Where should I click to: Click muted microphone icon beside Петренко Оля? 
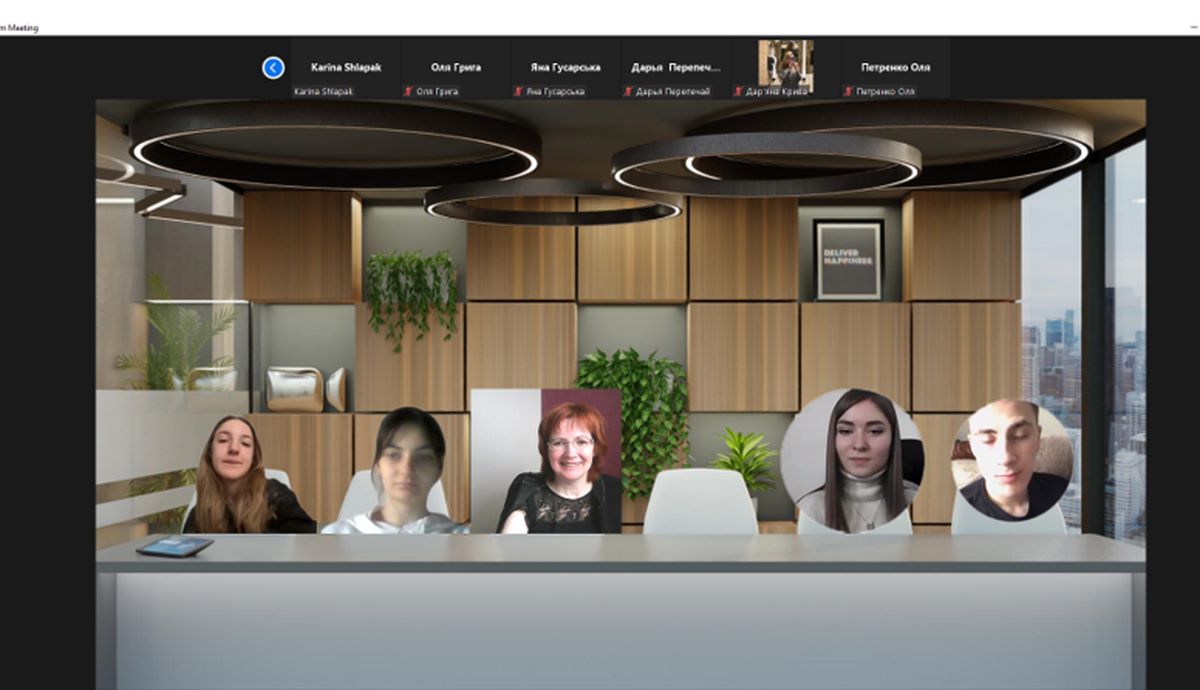click(x=848, y=91)
